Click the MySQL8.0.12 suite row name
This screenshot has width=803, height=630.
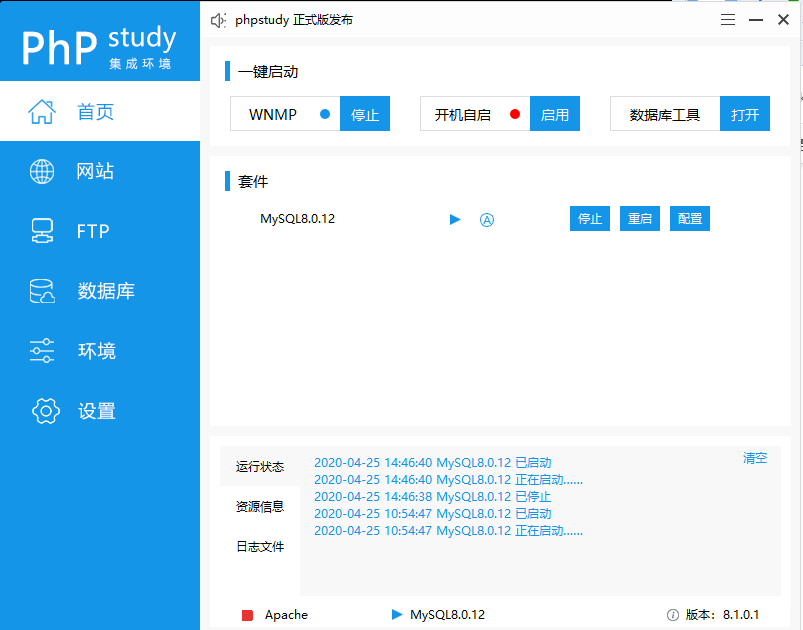(298, 219)
